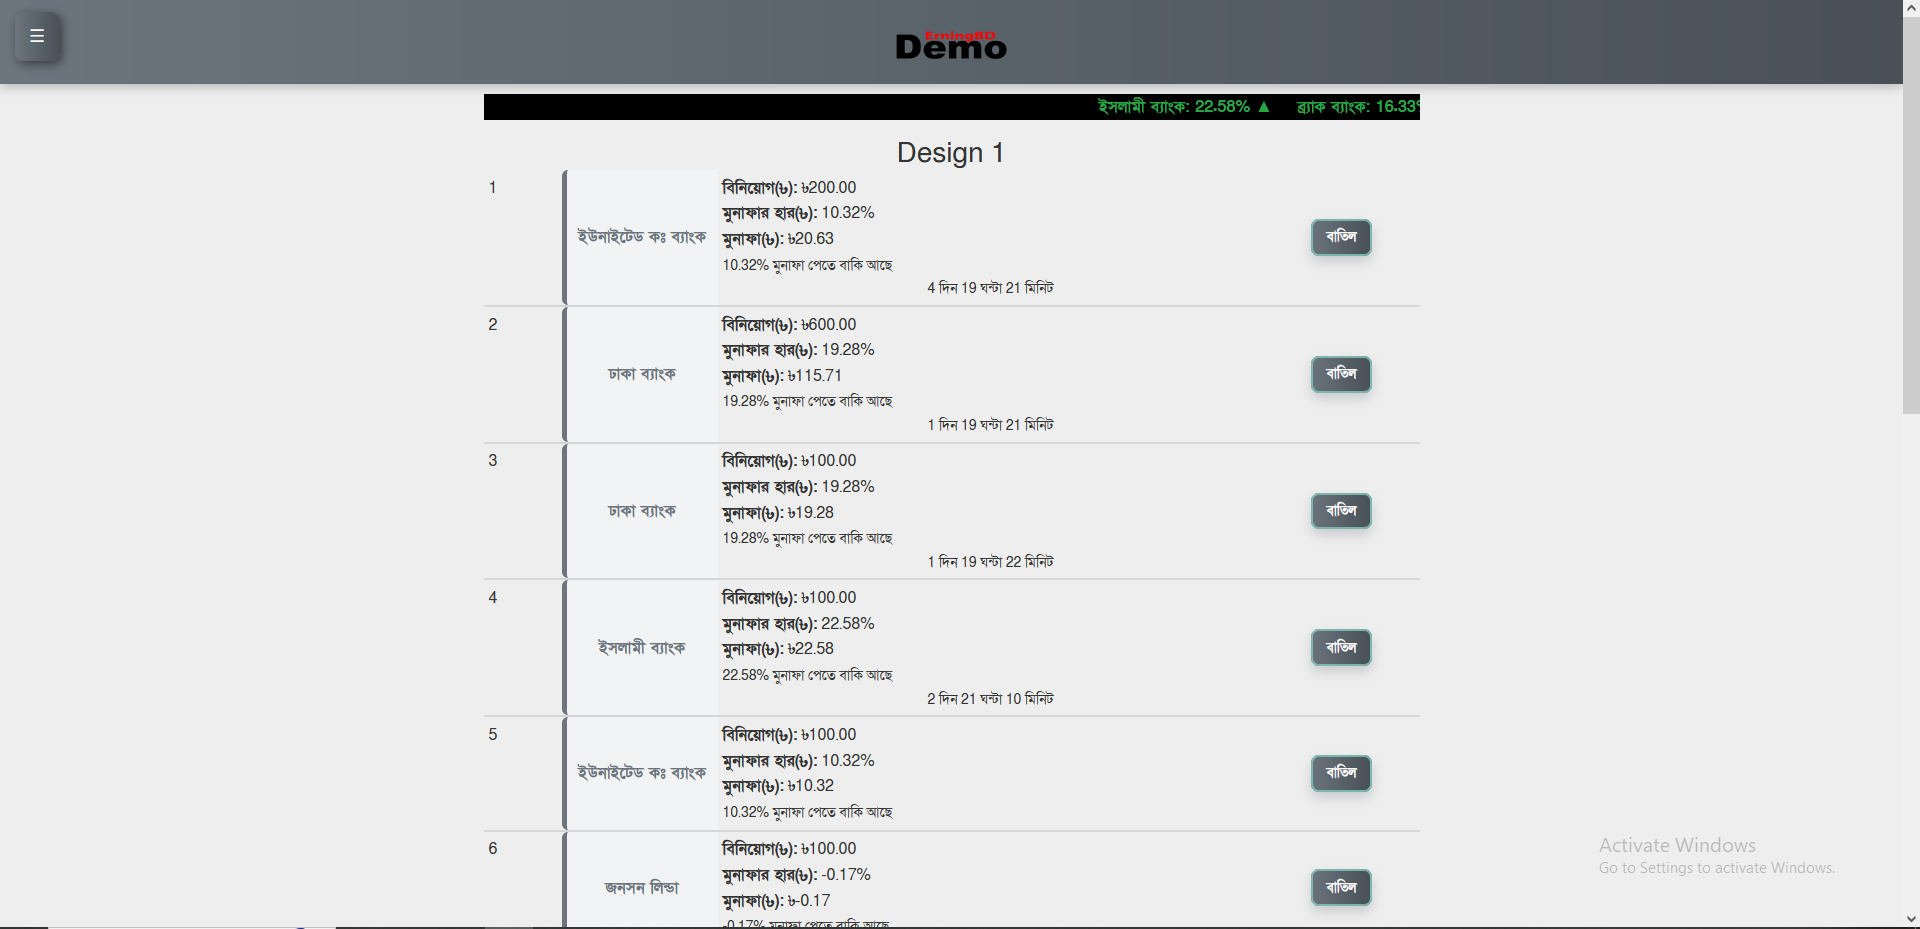This screenshot has height=929, width=1920.
Task: Click the Design 1 heading
Action: (950, 153)
